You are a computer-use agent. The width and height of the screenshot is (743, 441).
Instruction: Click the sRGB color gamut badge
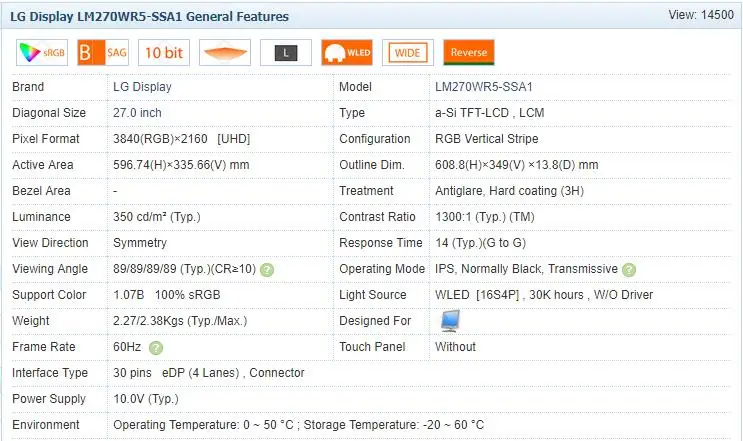click(42, 53)
